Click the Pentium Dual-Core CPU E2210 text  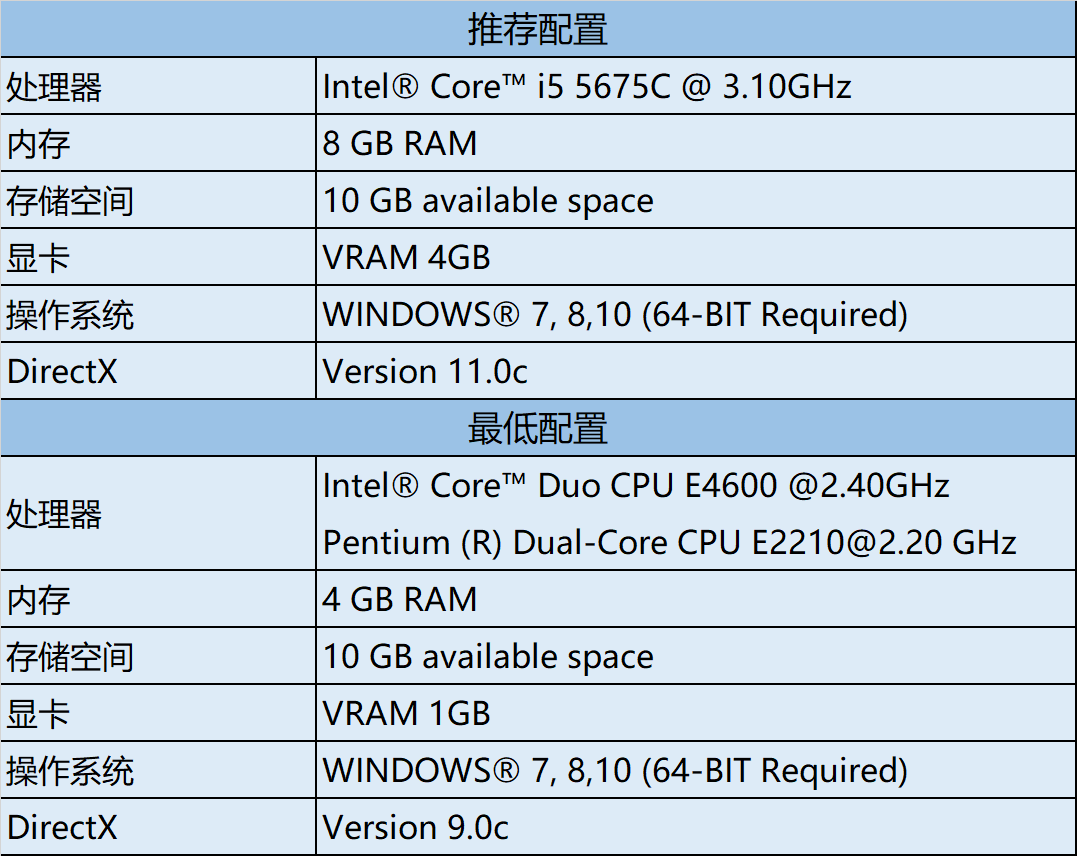pos(669,542)
